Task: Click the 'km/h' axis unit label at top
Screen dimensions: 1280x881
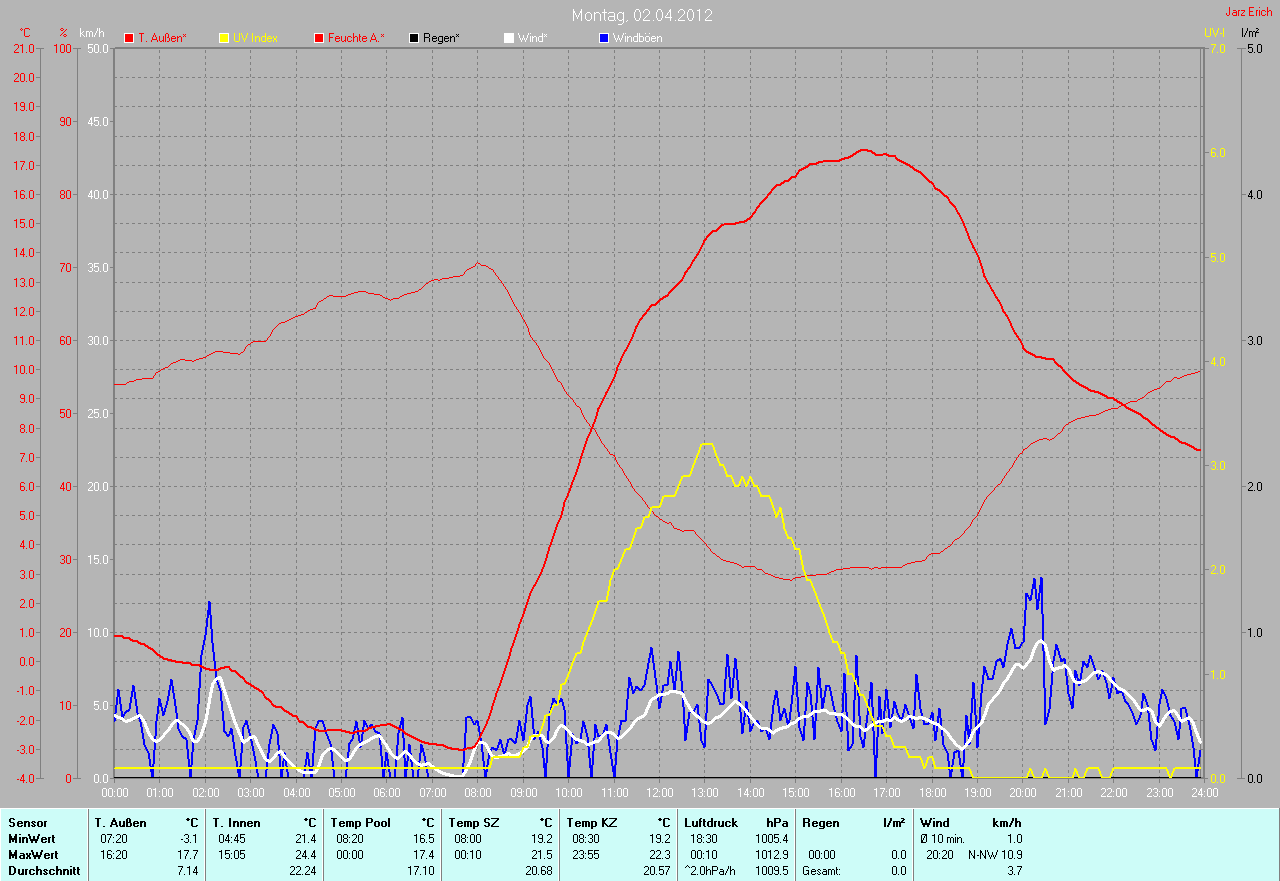Action: point(91,33)
